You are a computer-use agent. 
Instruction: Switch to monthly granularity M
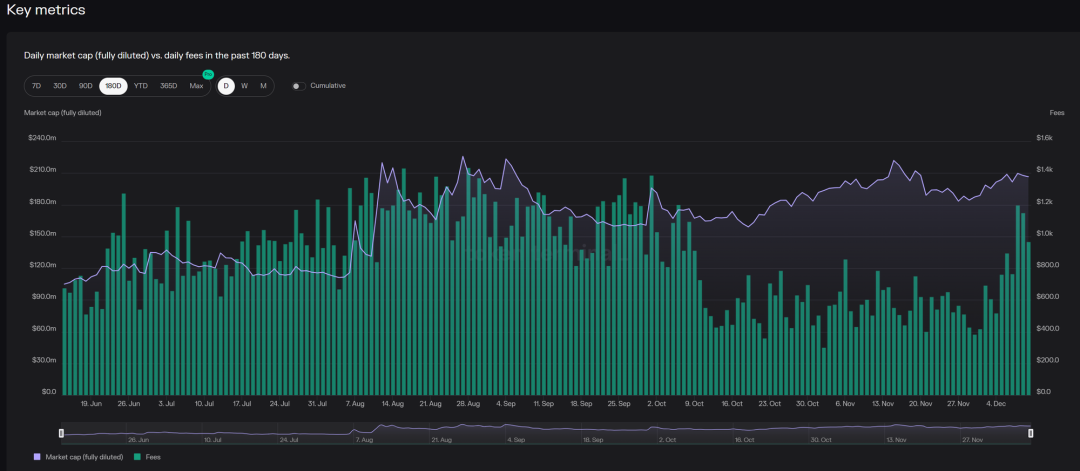(263, 86)
